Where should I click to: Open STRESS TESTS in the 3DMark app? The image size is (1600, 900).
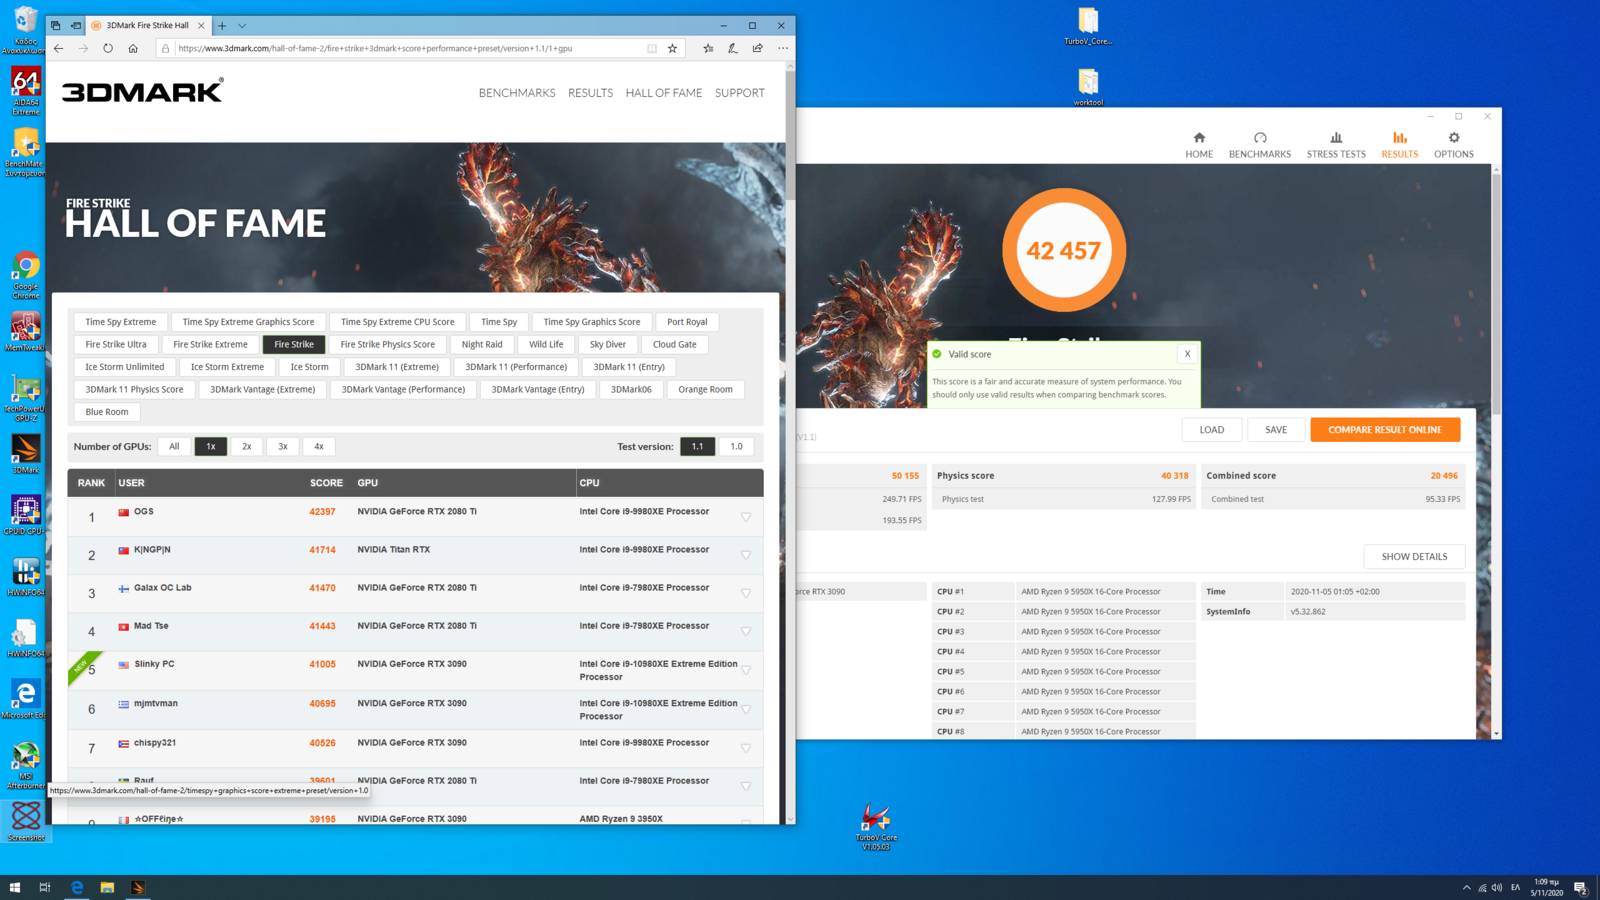[1336, 145]
